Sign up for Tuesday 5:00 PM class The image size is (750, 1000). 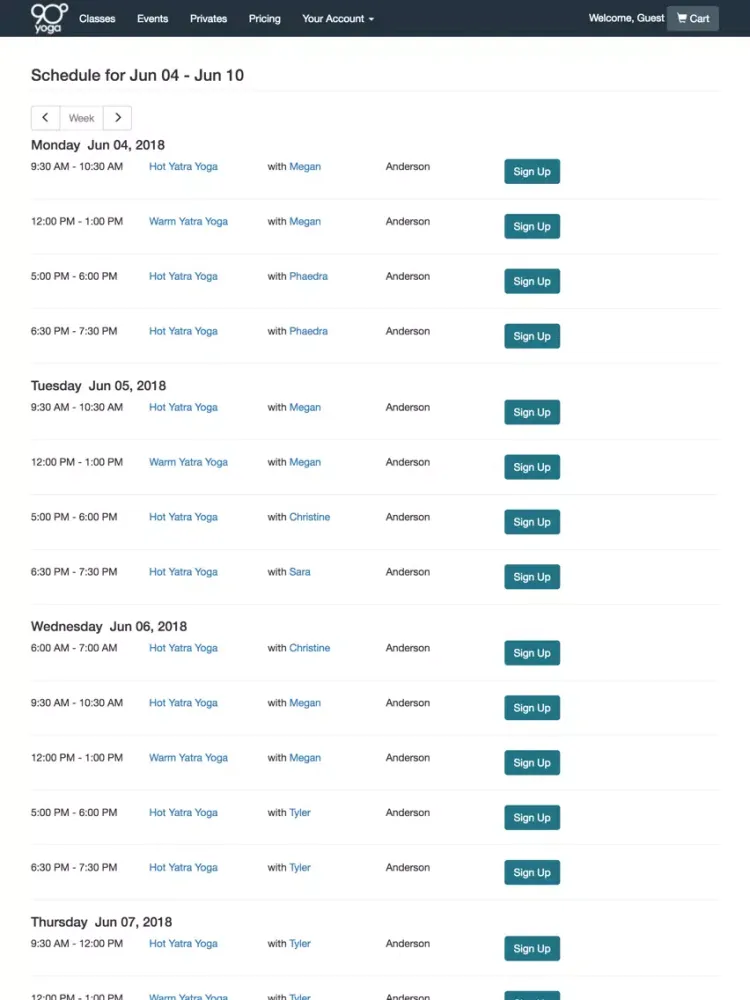pos(531,522)
